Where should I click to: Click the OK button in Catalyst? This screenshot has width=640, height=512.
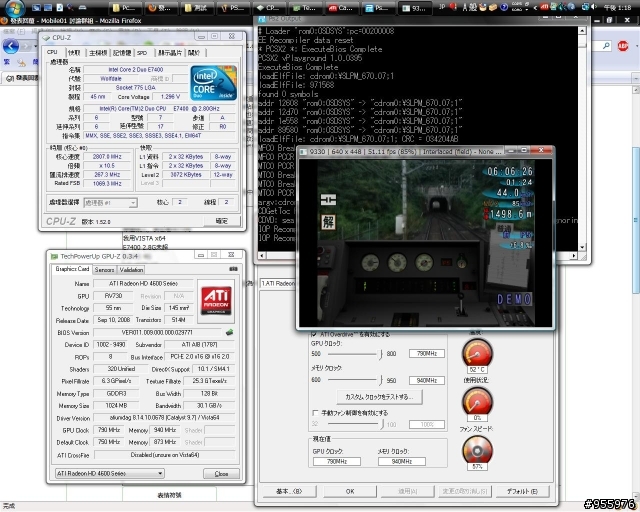[350, 491]
